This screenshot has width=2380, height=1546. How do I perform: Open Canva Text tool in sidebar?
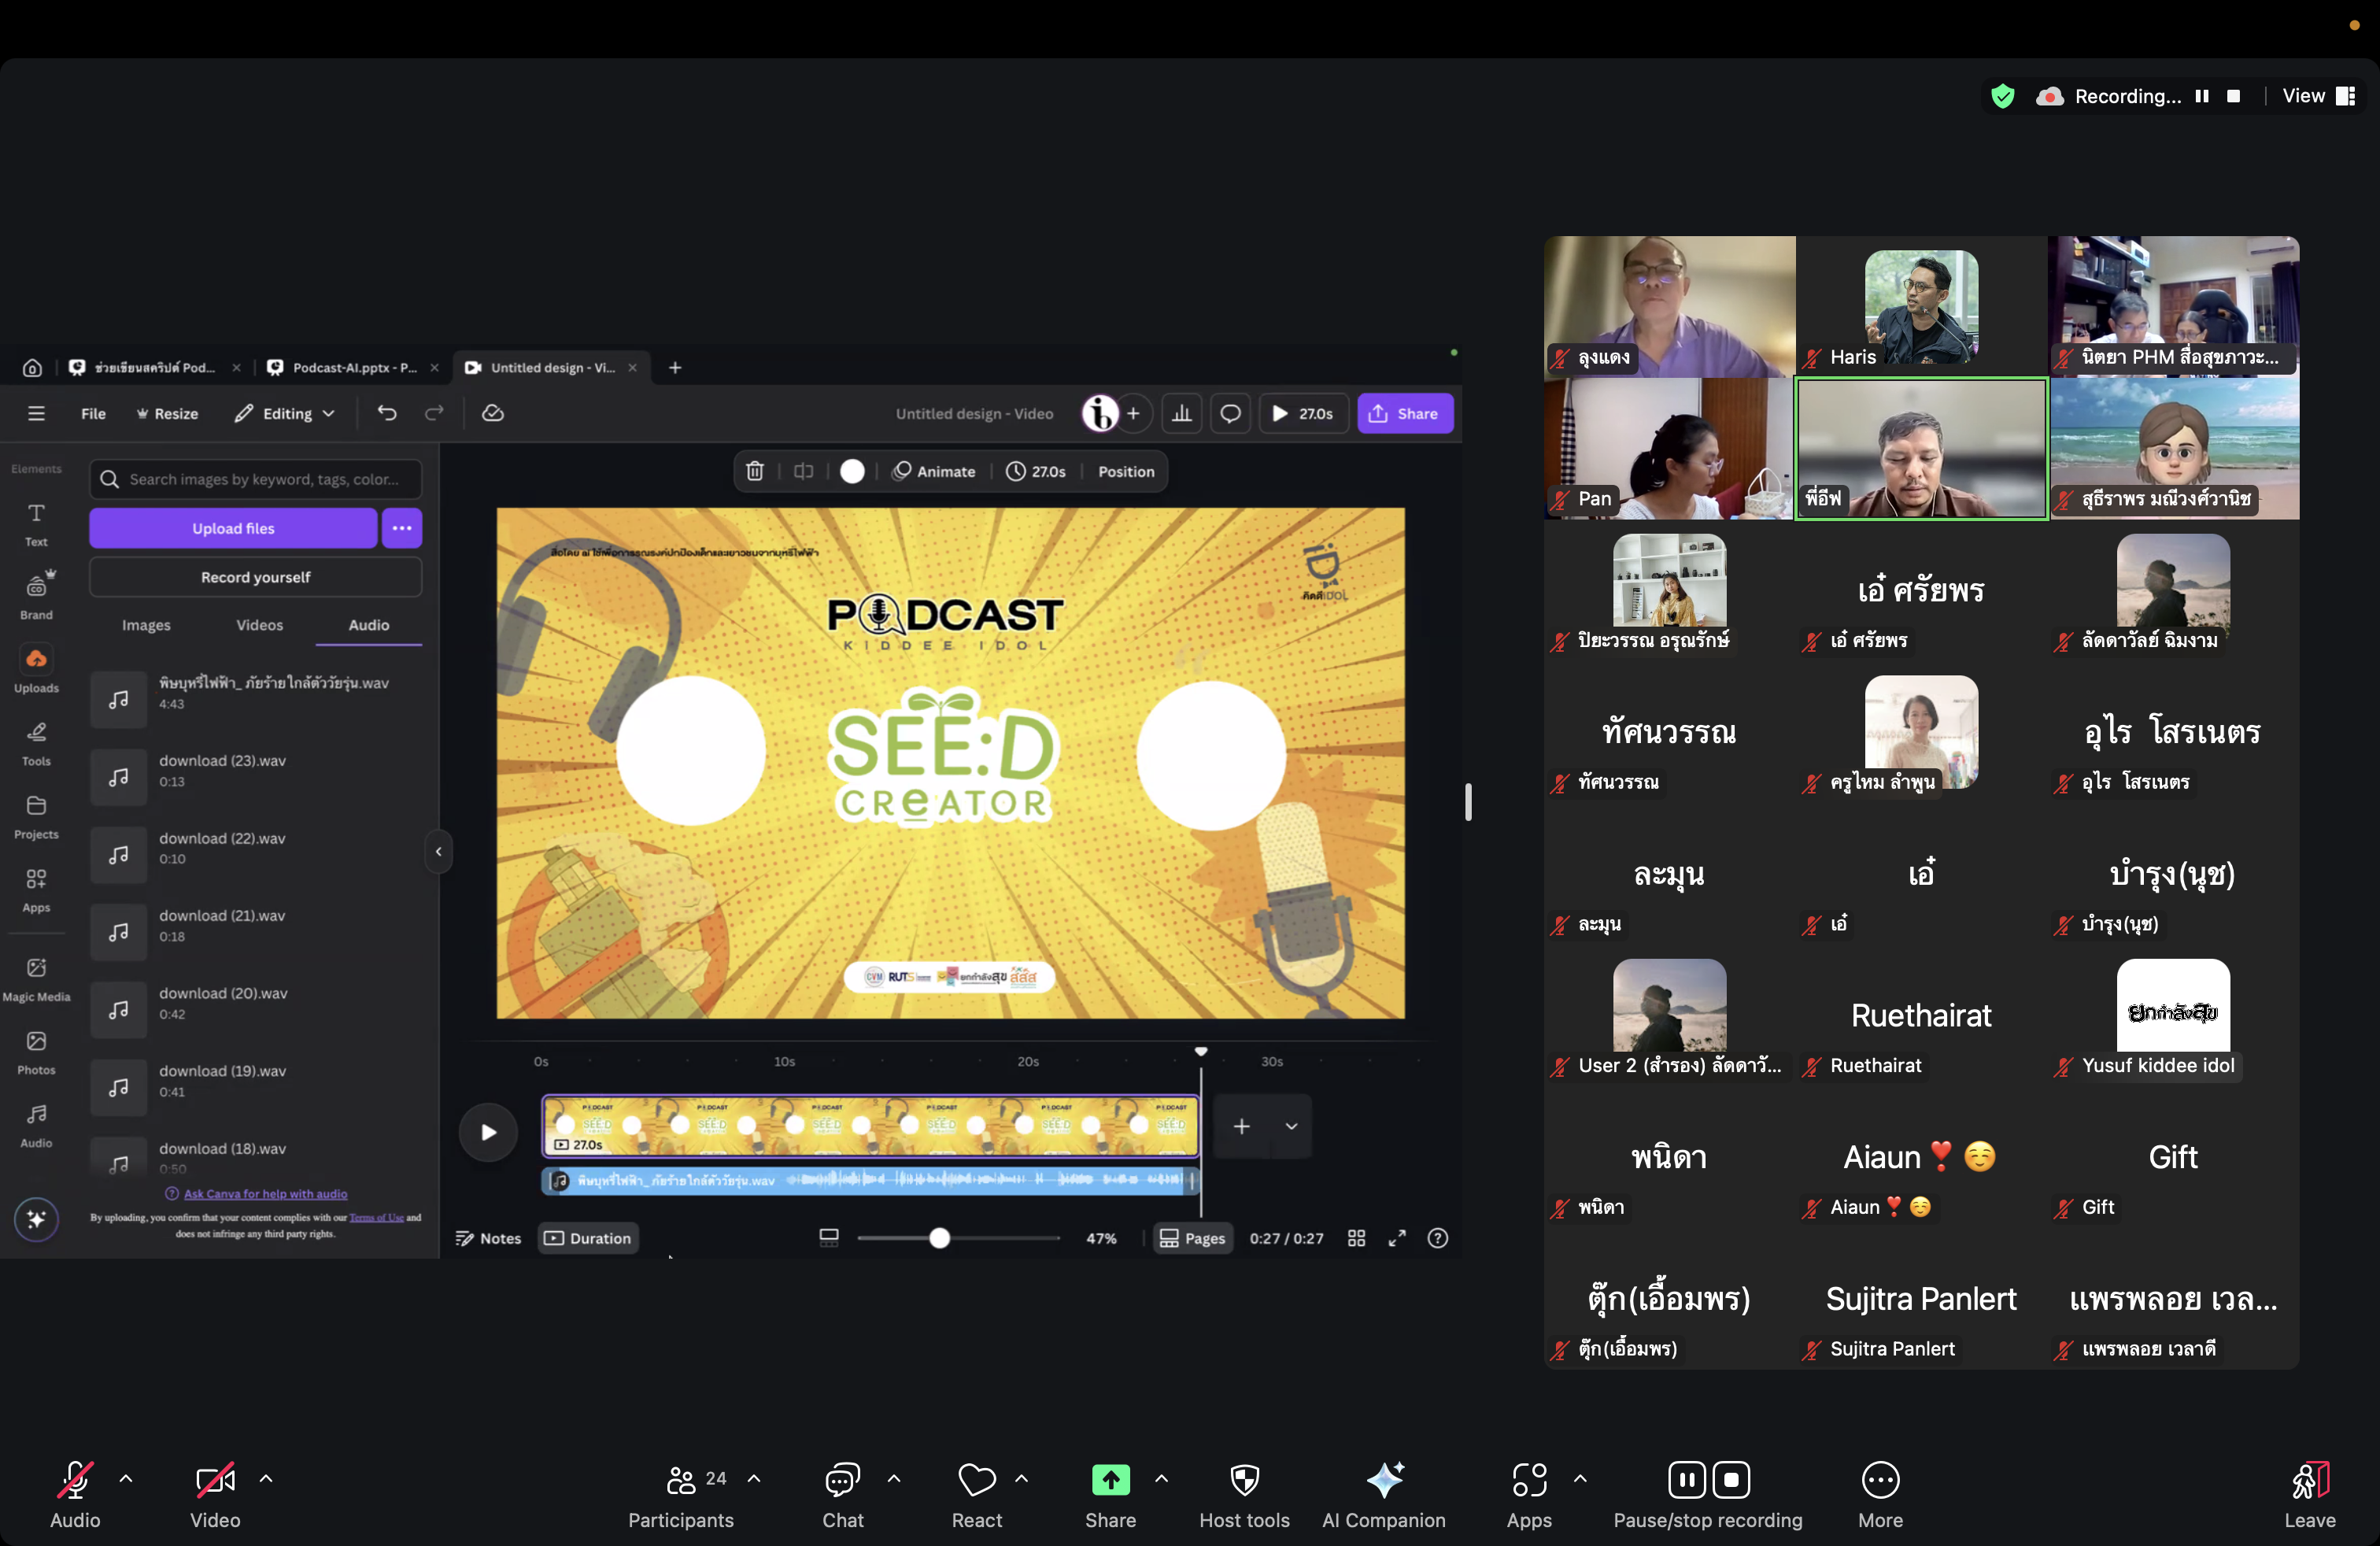pyautogui.click(x=36, y=523)
